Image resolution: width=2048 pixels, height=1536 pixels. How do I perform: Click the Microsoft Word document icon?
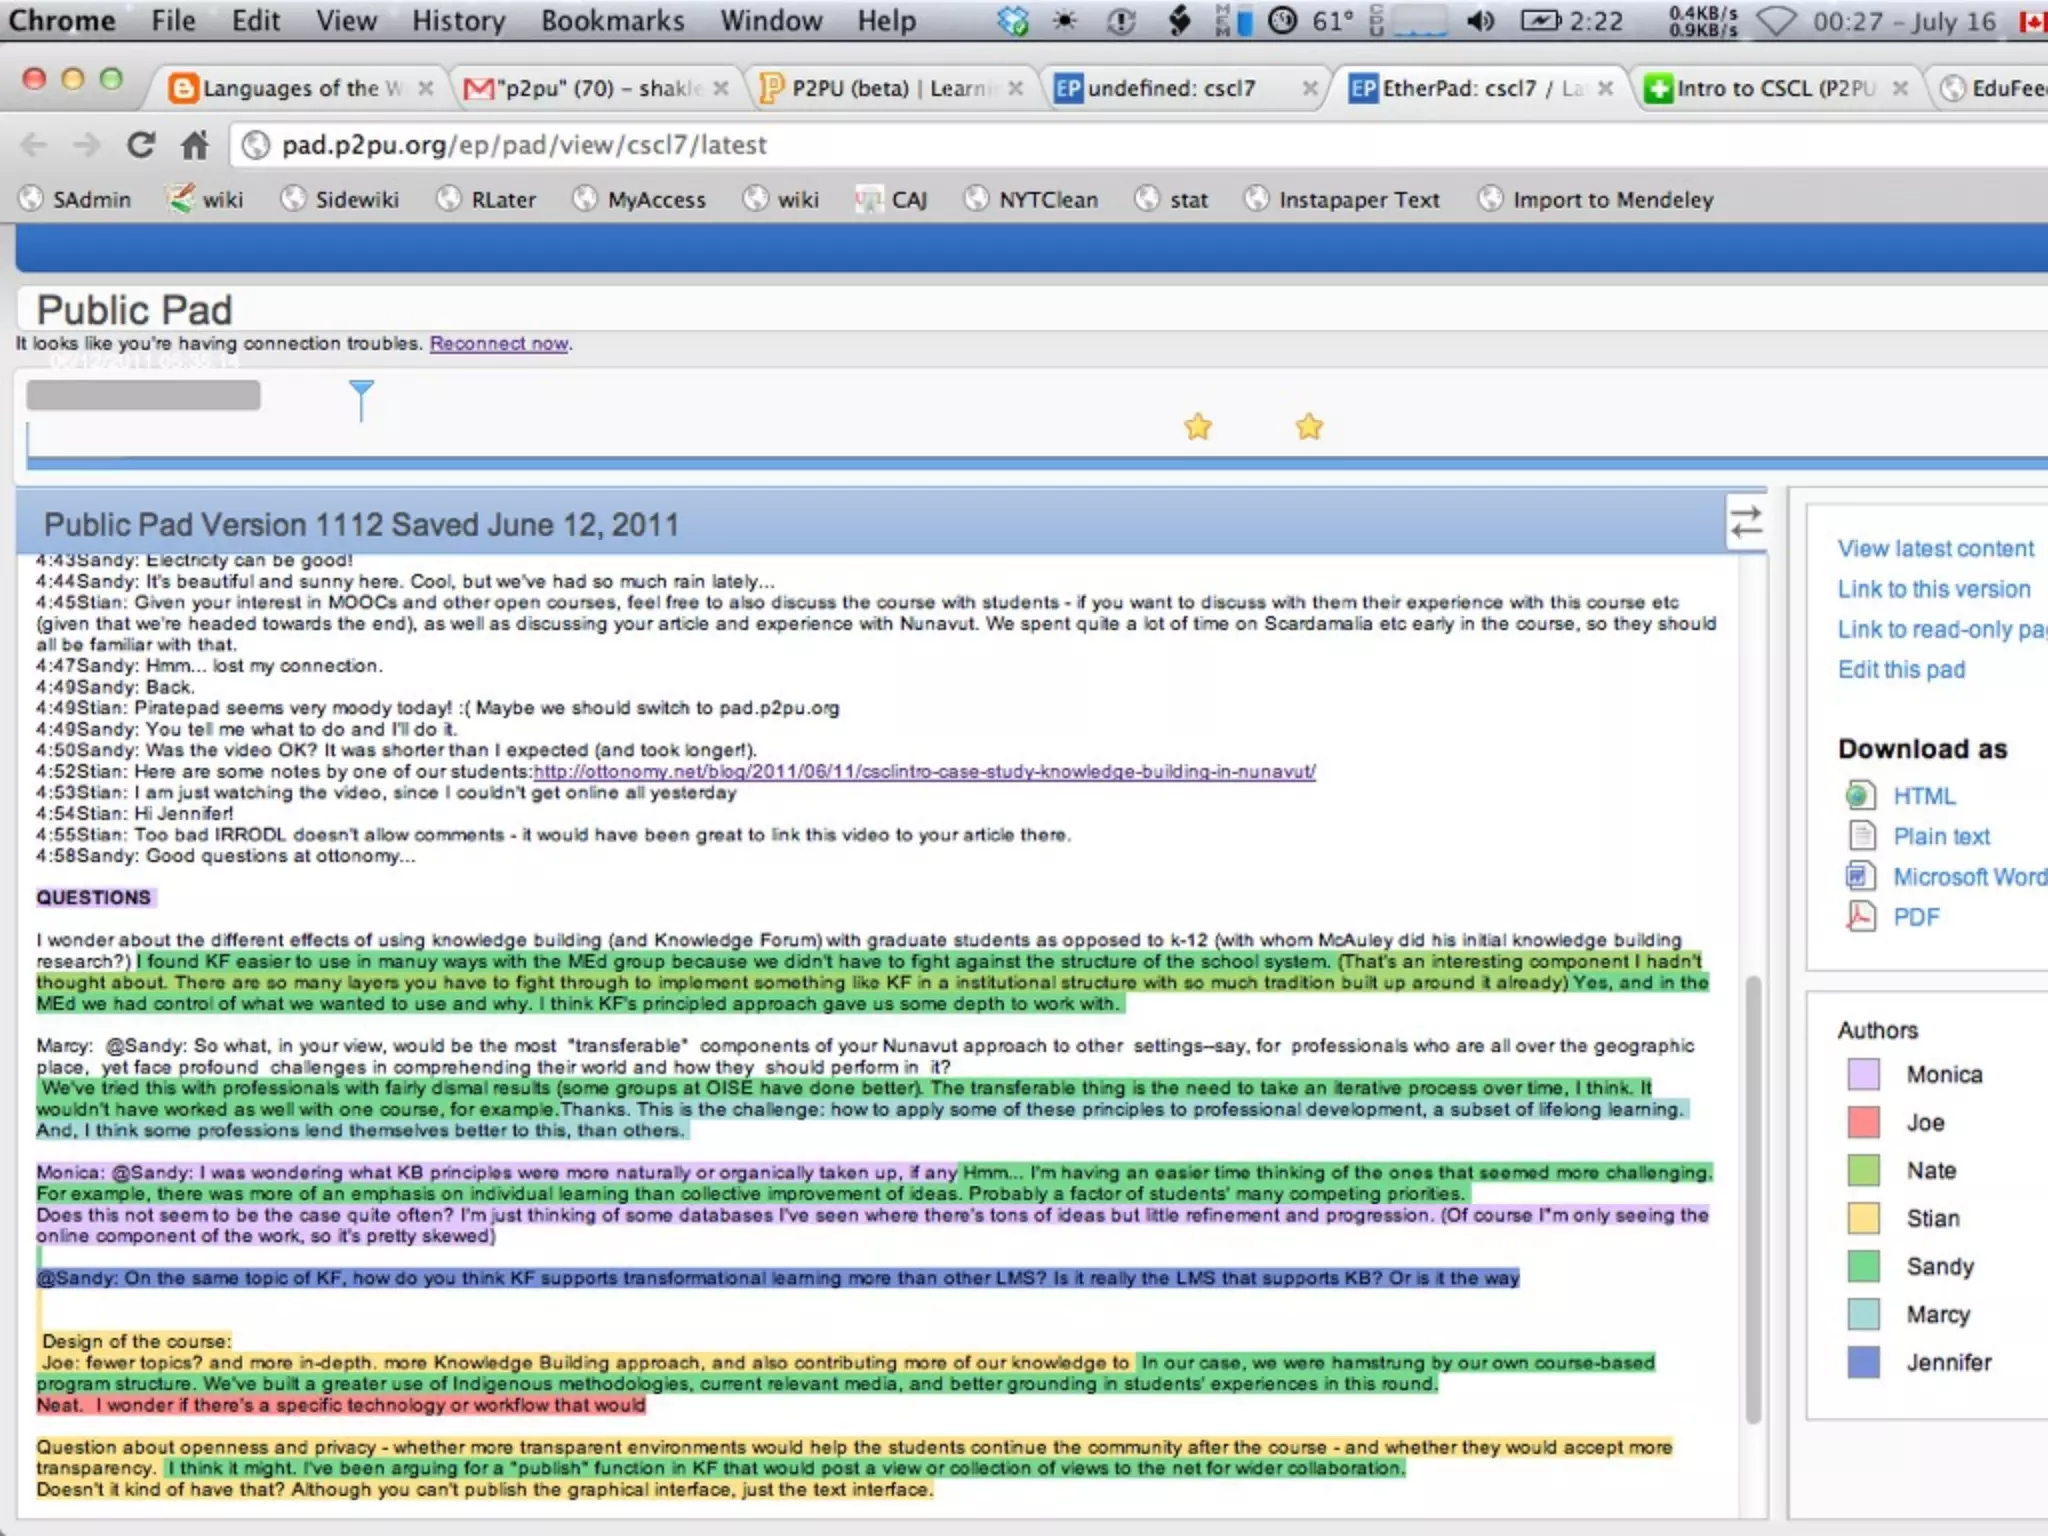tap(1859, 876)
